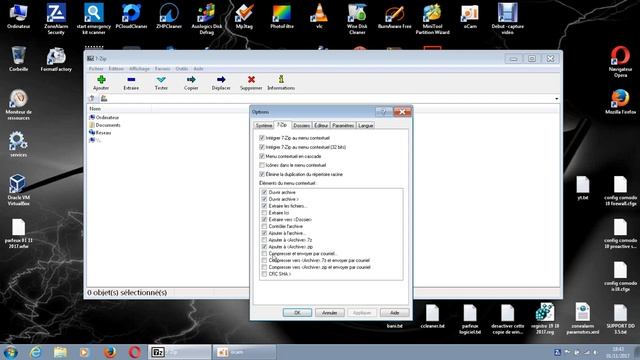This screenshot has height=360, width=640.
Task: Uncheck Intégrer 7-Zip au menu contextuel (32 bits)
Action: pos(262,147)
